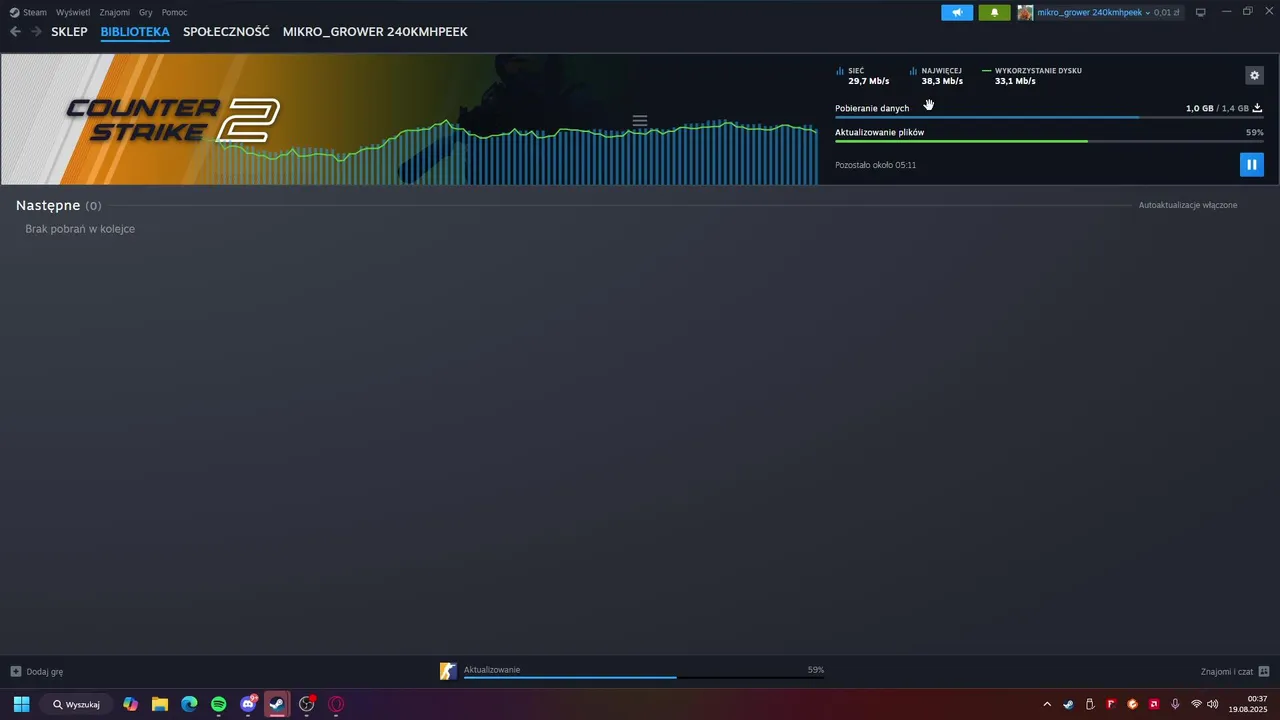
Task: Launch Microsoft Edge from the taskbar
Action: [189, 704]
